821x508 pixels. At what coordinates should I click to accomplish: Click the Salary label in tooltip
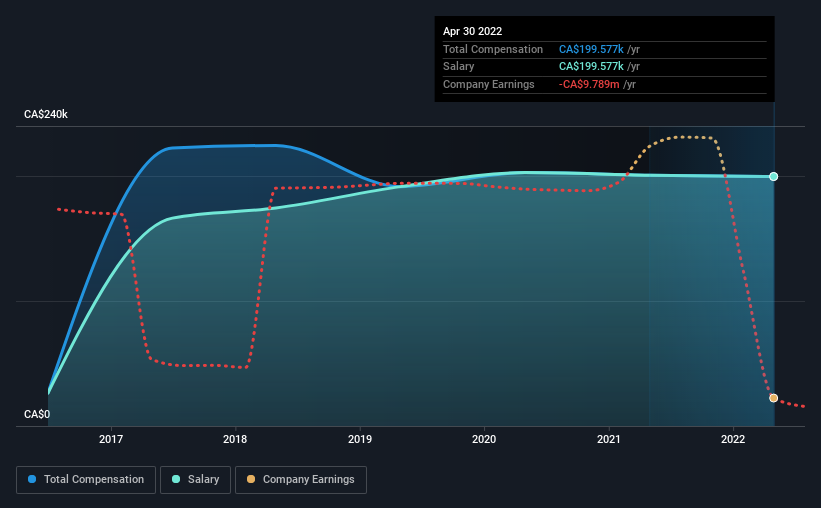pyautogui.click(x=459, y=67)
